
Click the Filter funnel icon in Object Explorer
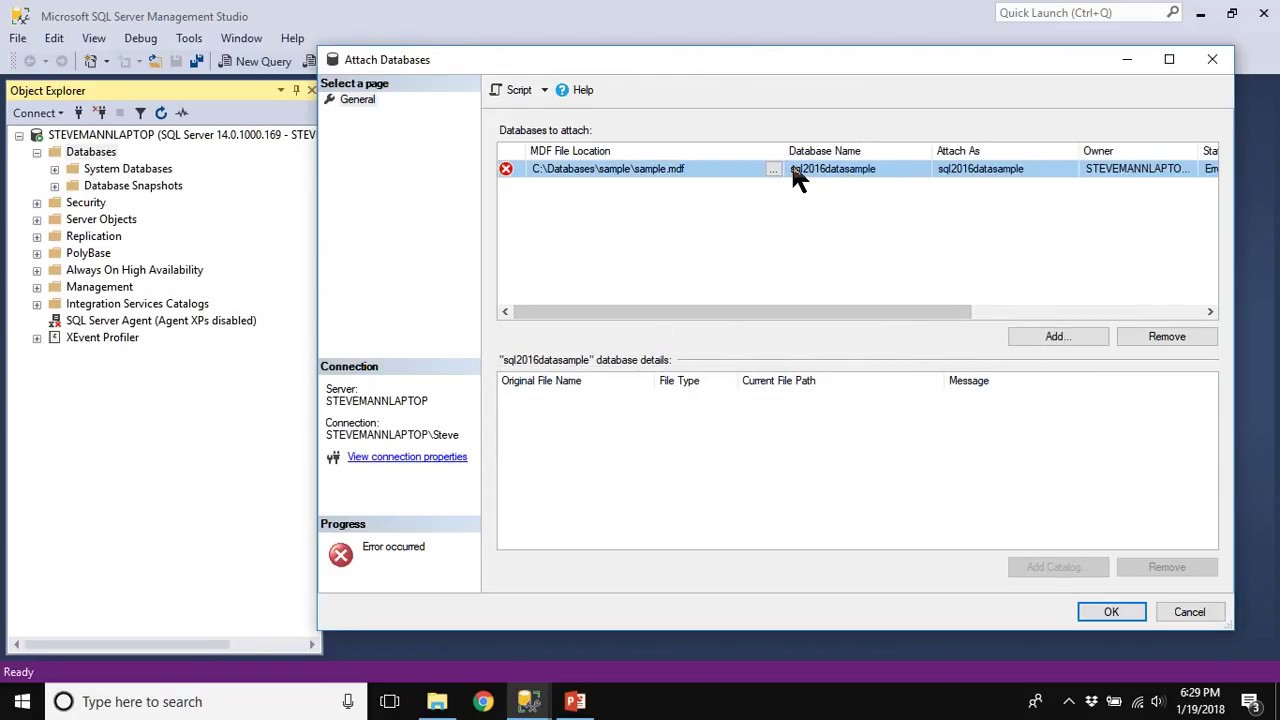140,113
